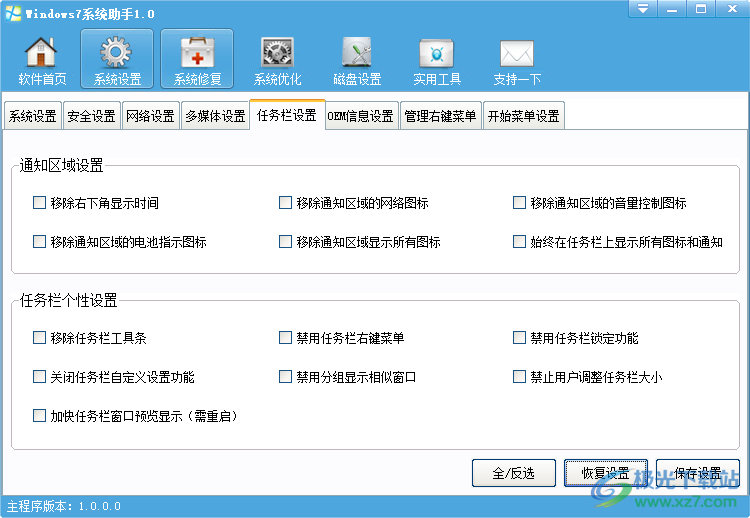Screen dimensions: 750x518
Task: Switch to the 安全设置 tab
Action: click(x=91, y=116)
